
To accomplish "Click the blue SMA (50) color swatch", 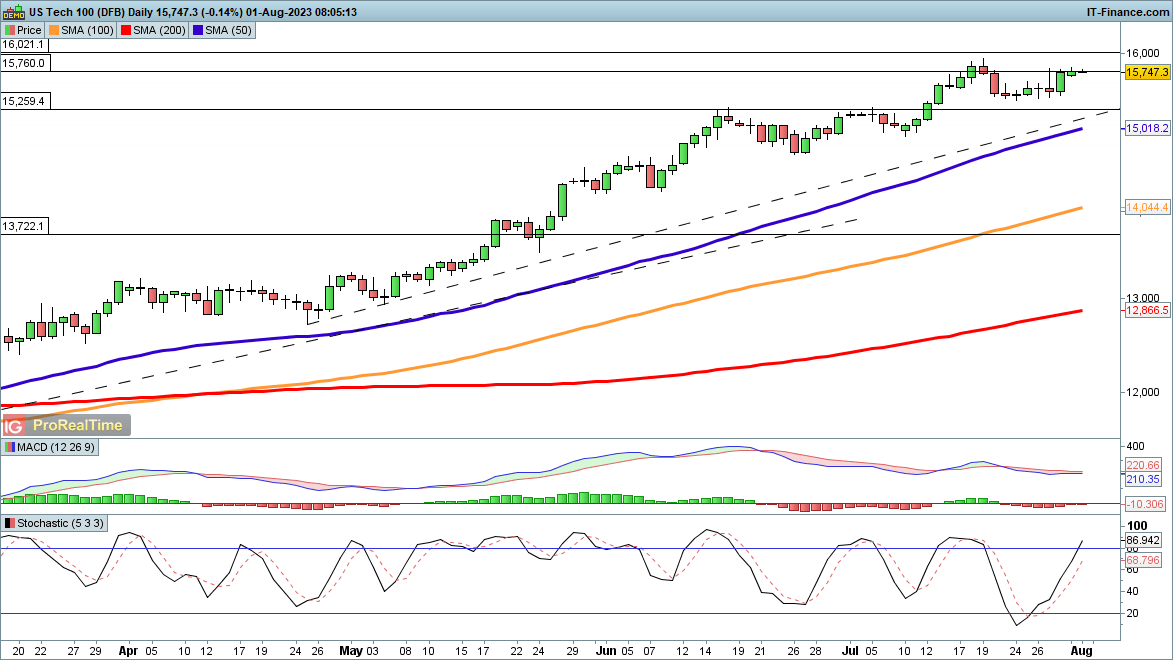I will pyautogui.click(x=197, y=30).
